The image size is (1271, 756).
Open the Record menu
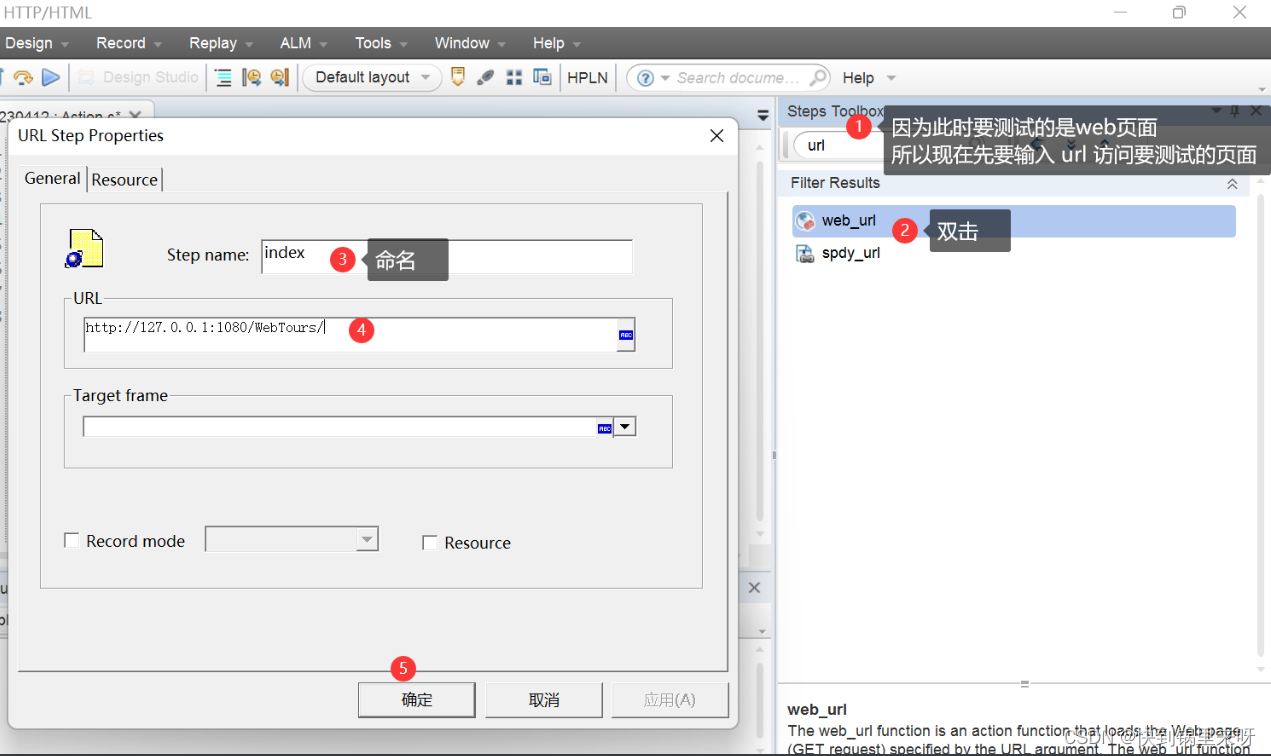point(129,43)
